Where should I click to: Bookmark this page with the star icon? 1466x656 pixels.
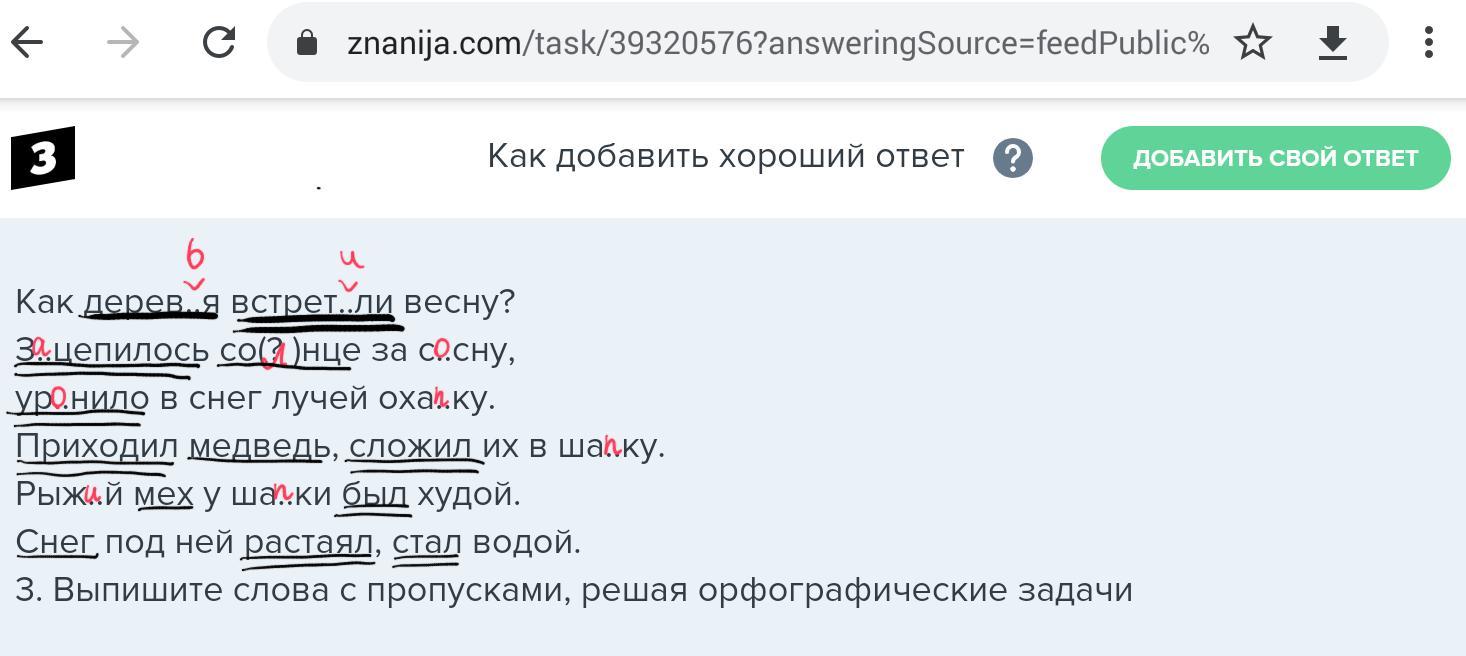pyautogui.click(x=1252, y=43)
